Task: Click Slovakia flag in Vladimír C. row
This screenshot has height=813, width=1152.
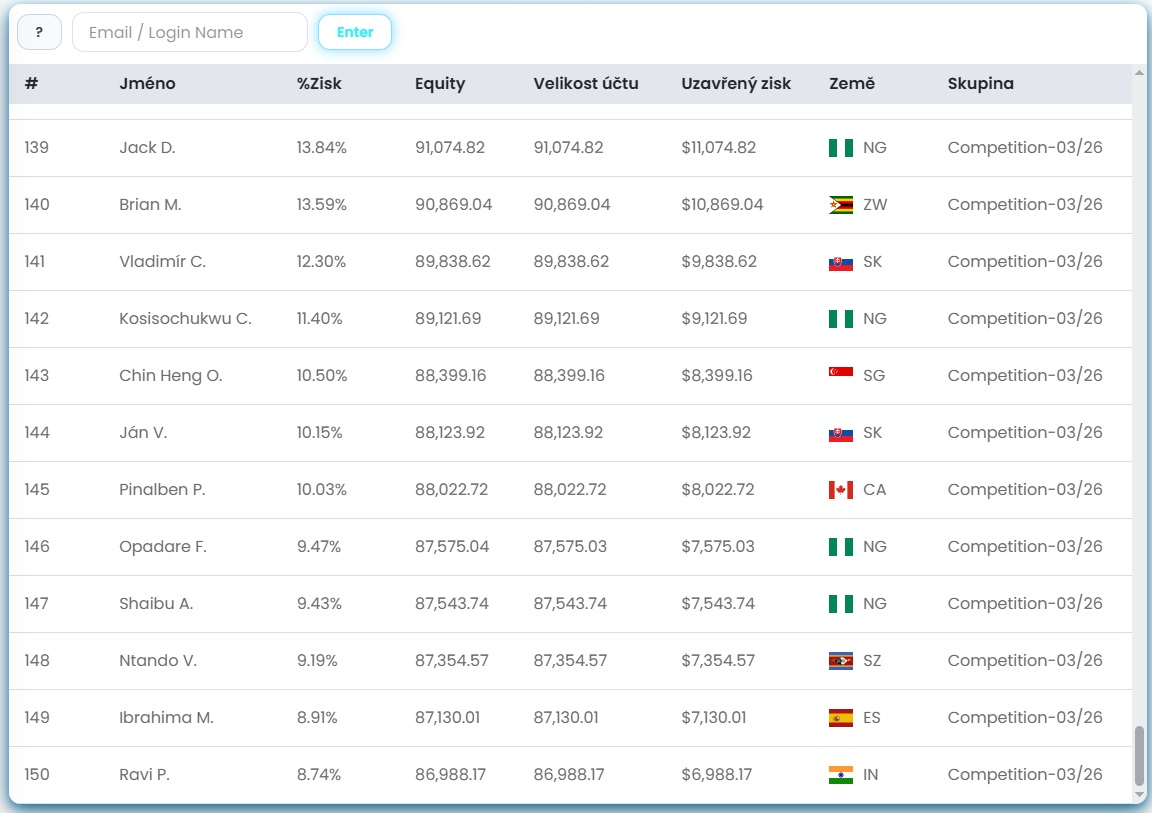Action: tap(840, 262)
